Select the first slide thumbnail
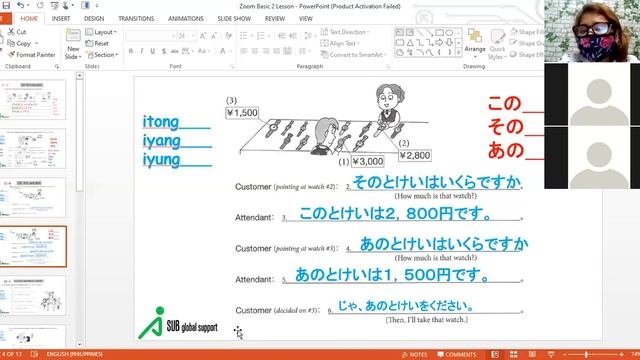Viewport: 640px width, 360px height. 33,99
